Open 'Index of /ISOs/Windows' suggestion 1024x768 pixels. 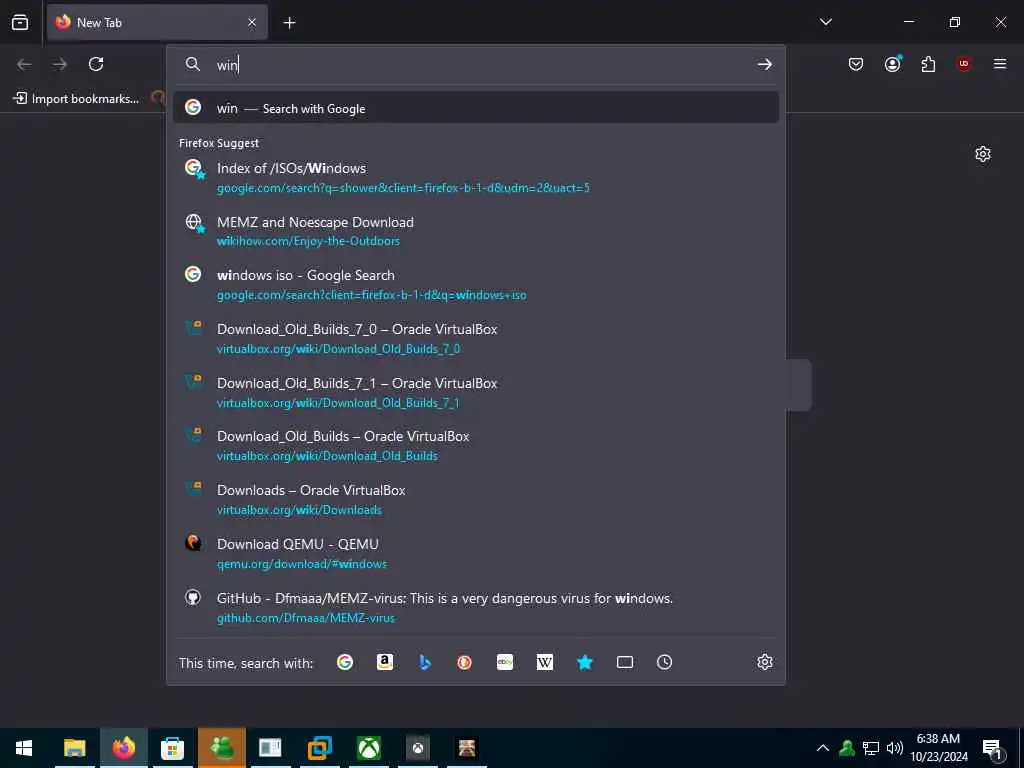coord(476,177)
